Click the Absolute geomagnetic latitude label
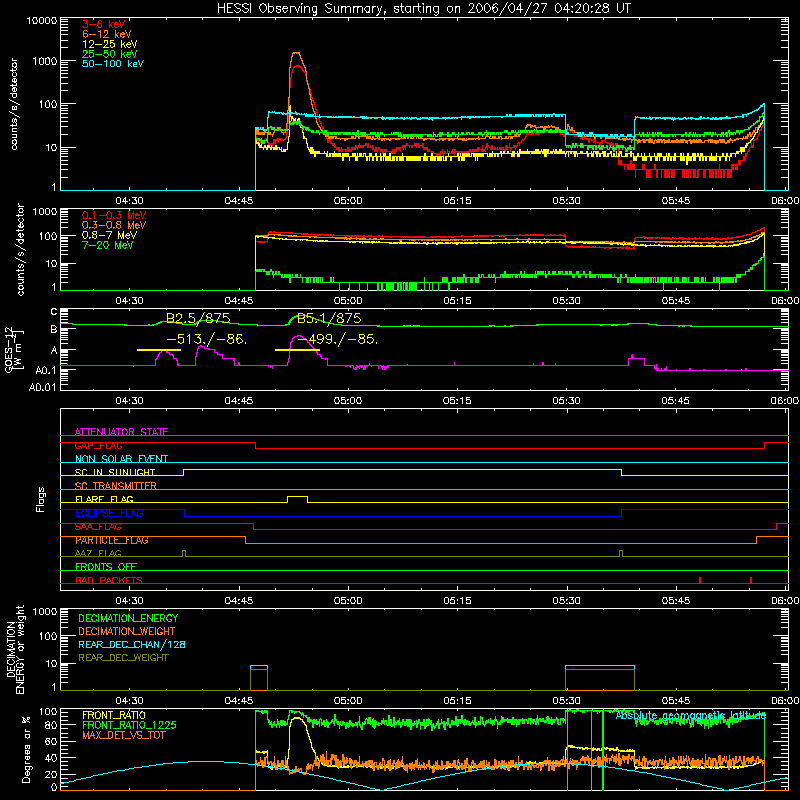Viewport: 800px width, 800px height. (691, 715)
